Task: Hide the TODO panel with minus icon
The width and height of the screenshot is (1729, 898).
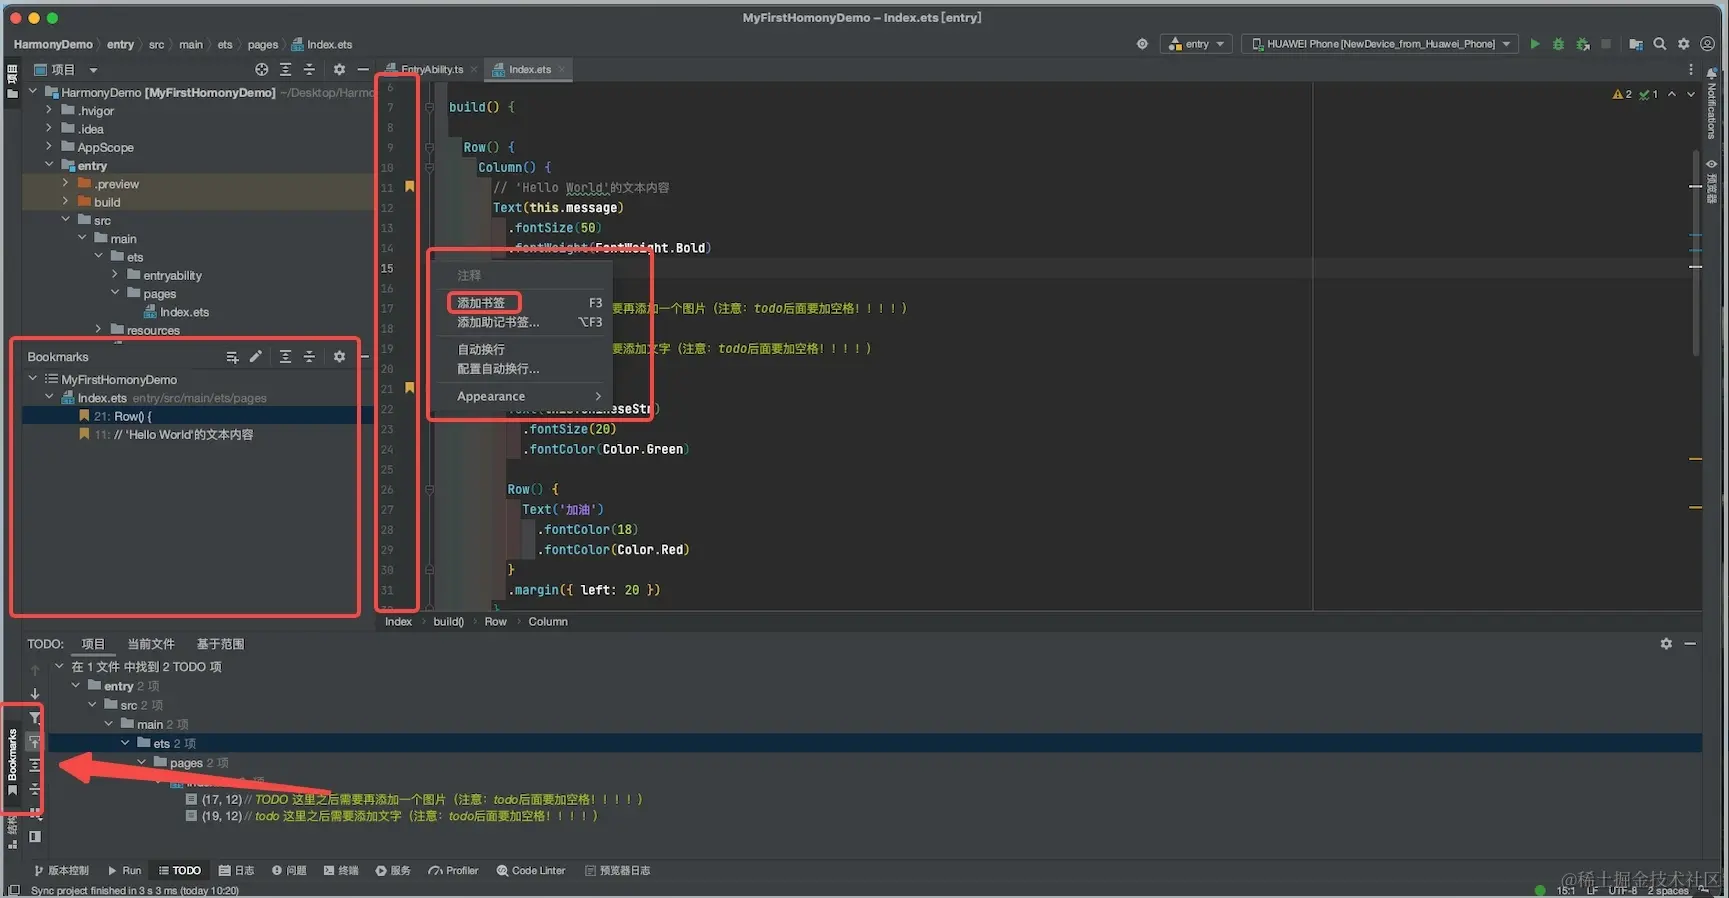Action: tap(1690, 644)
